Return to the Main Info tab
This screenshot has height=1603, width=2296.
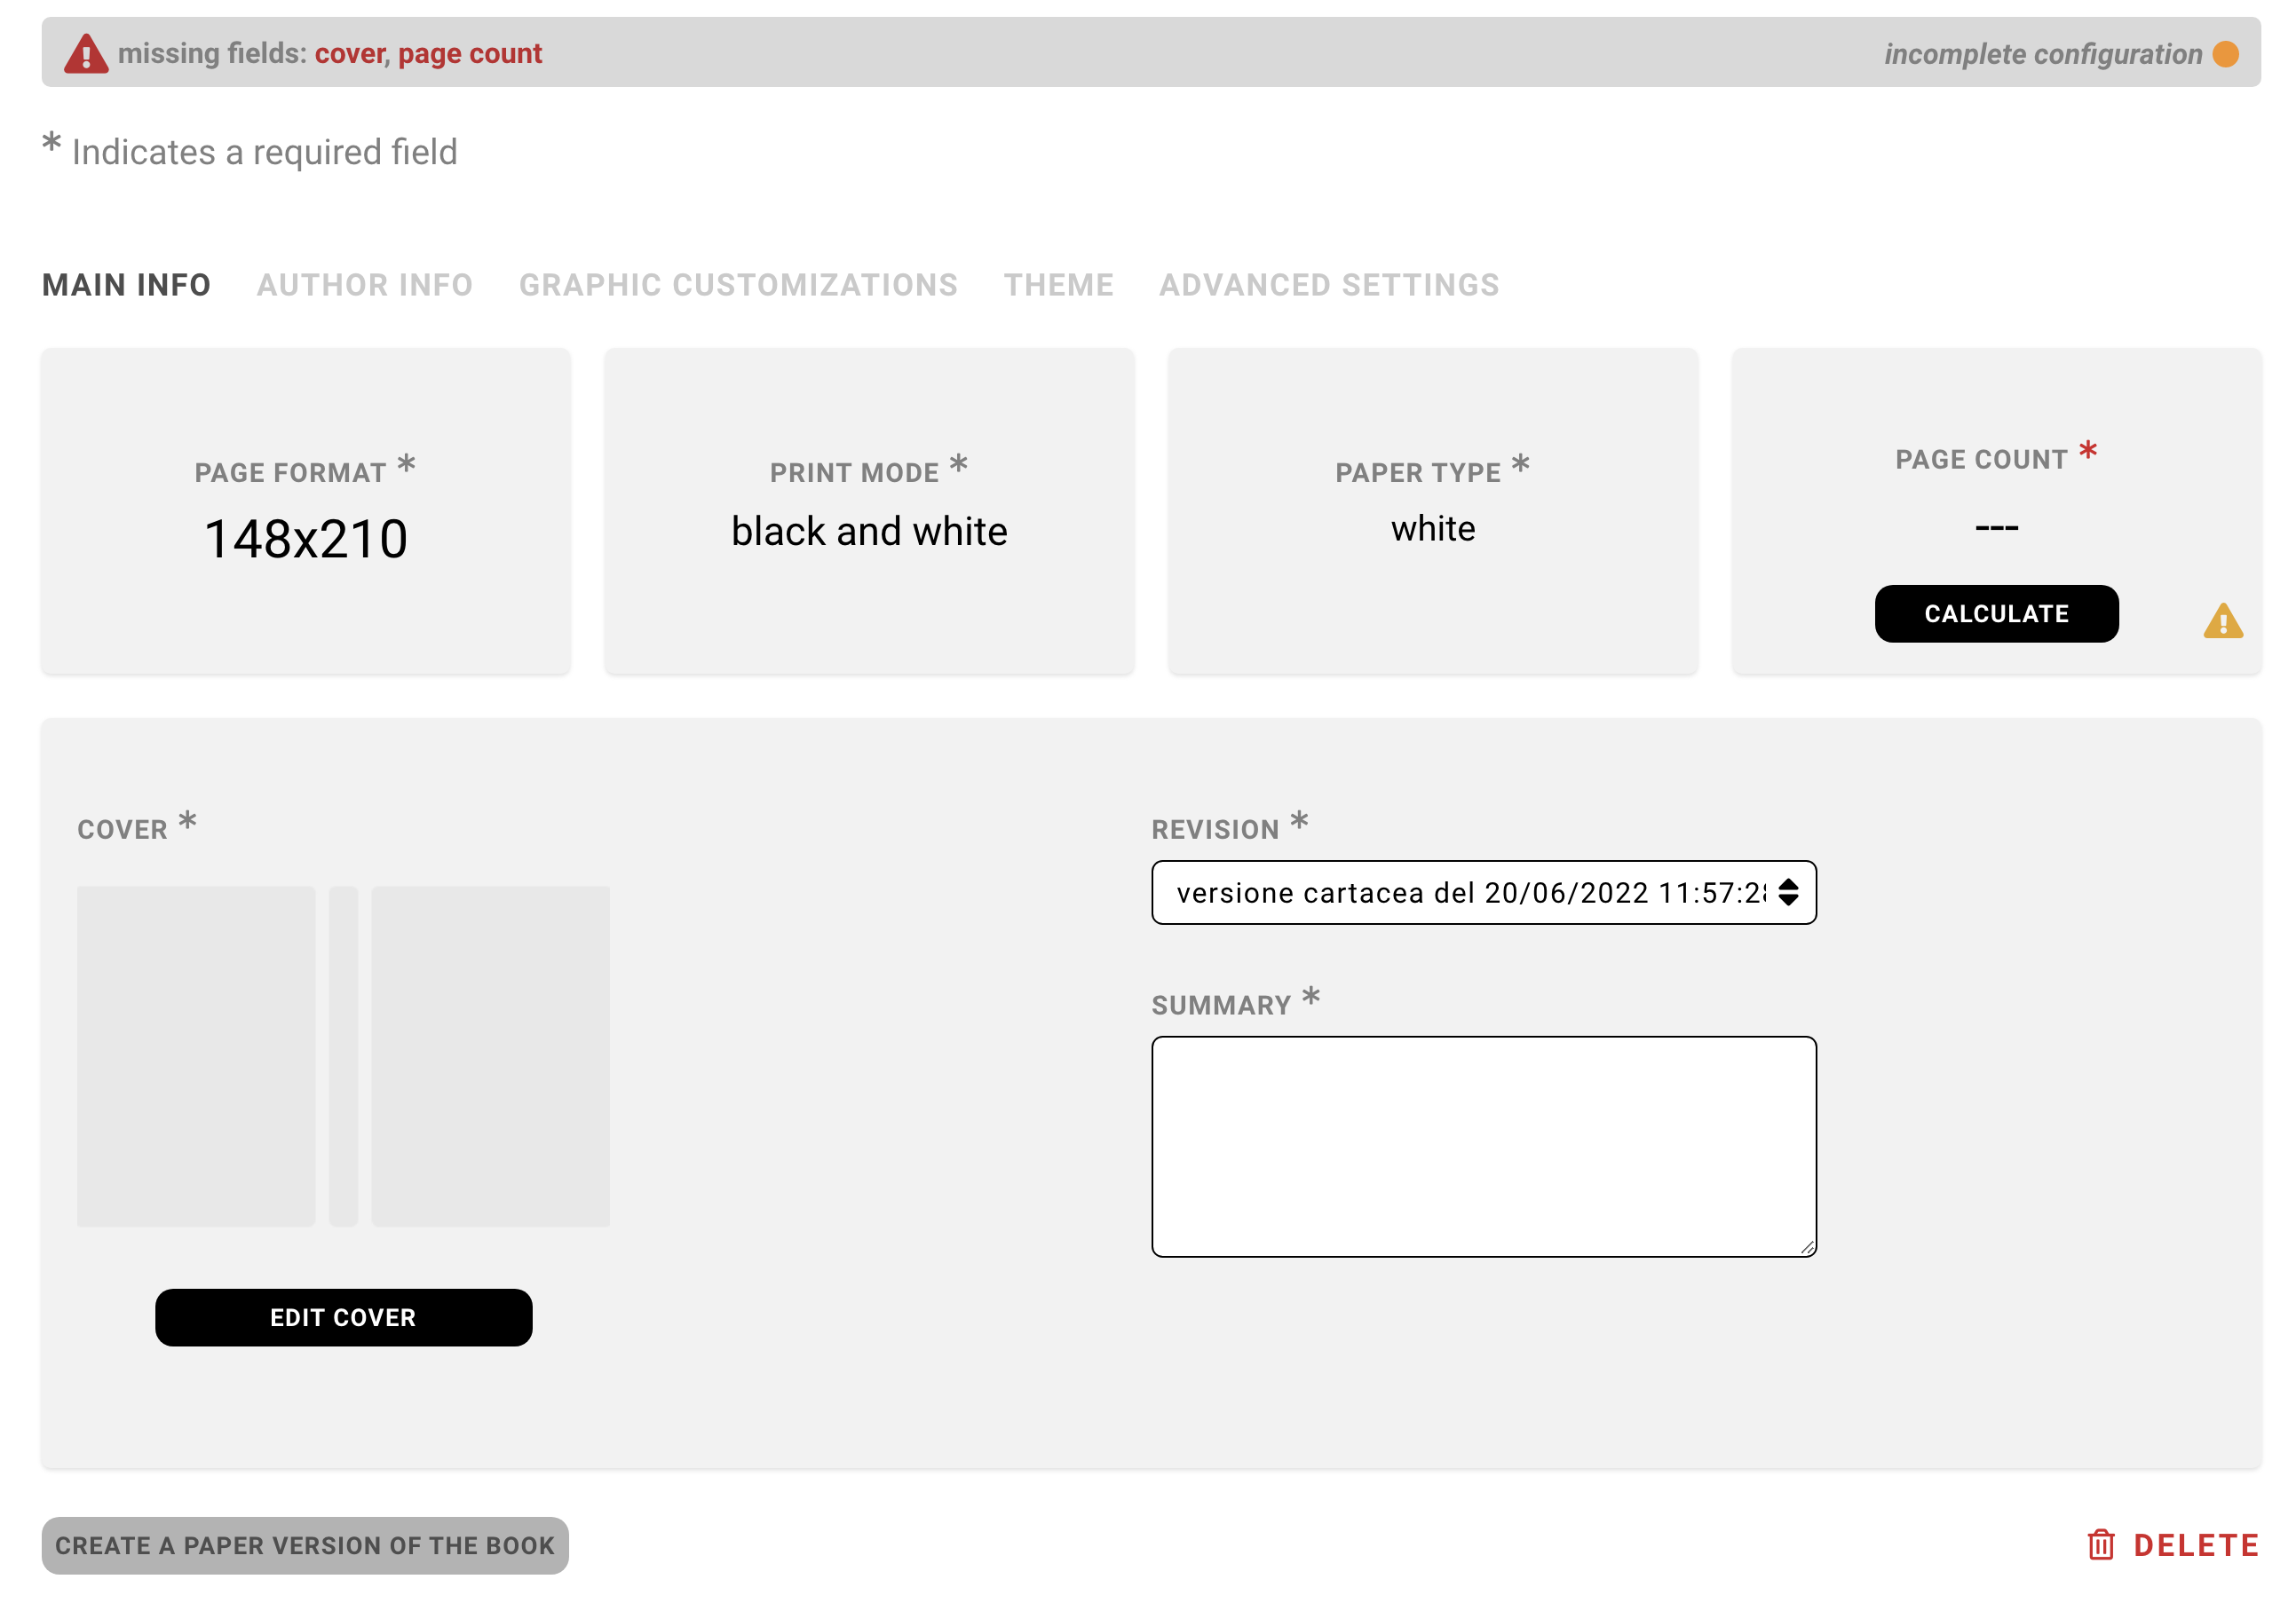click(x=125, y=284)
